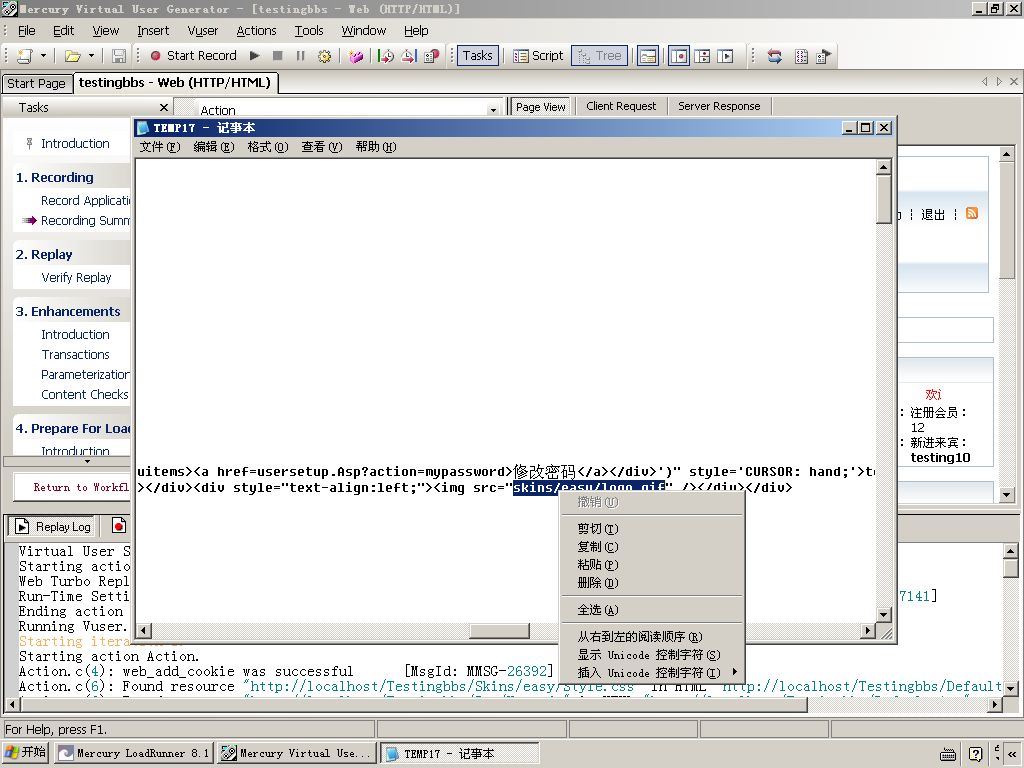Choose 全选(A) in context menu
This screenshot has height=768, width=1024.
pyautogui.click(x=652, y=610)
